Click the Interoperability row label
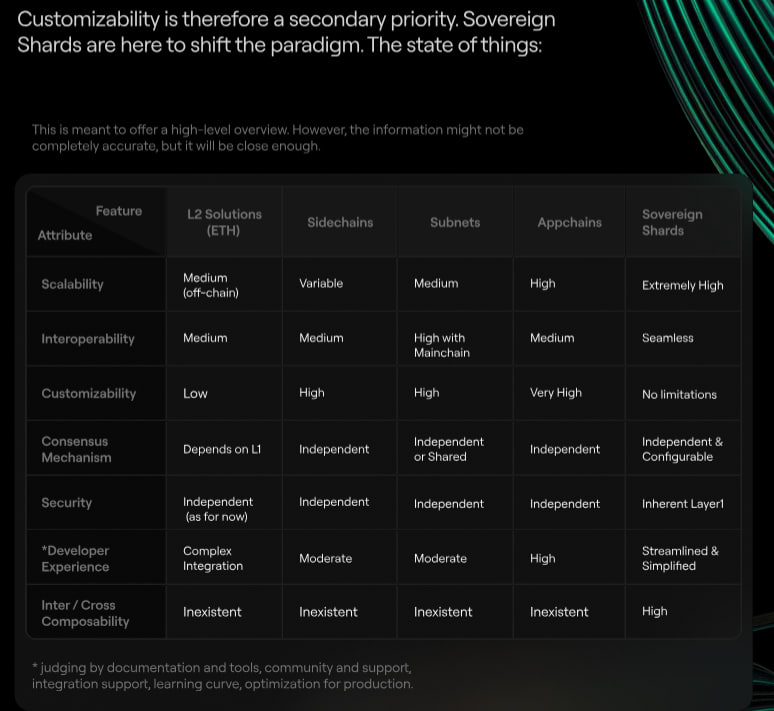 (88, 339)
